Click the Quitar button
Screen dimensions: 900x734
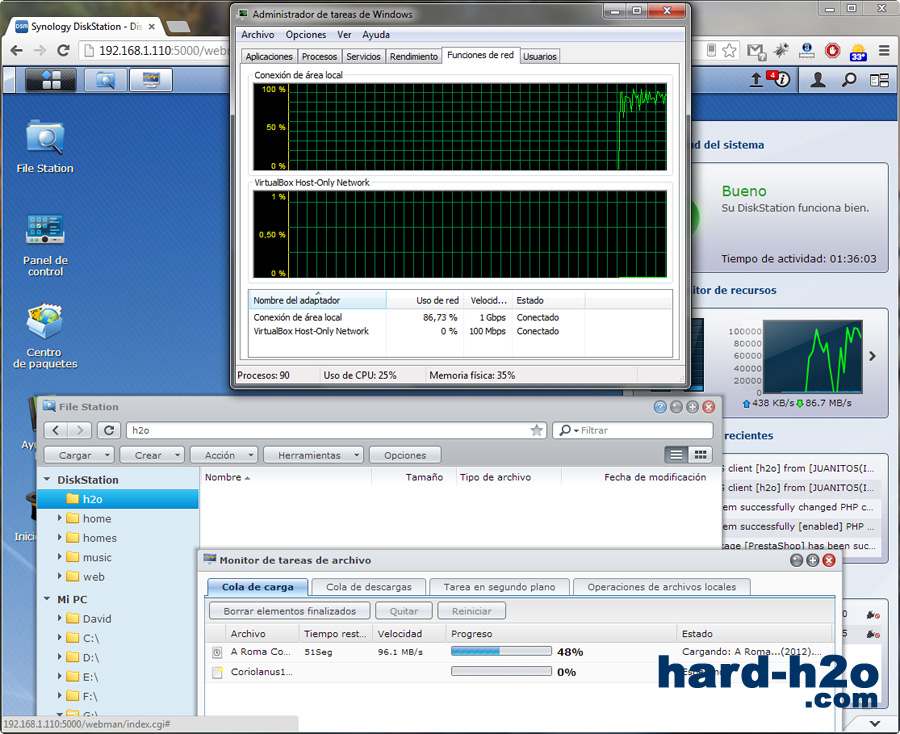pos(404,611)
